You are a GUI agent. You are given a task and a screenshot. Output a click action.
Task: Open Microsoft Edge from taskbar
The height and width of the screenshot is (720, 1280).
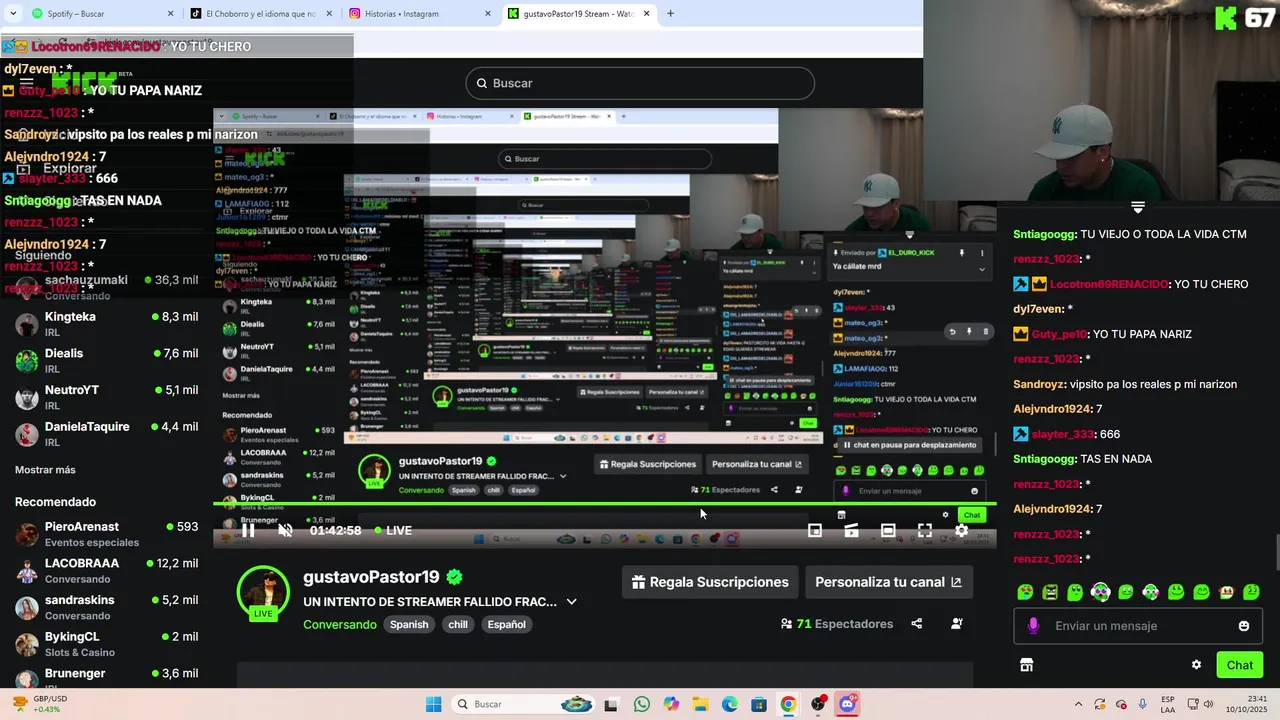pyautogui.click(x=730, y=704)
